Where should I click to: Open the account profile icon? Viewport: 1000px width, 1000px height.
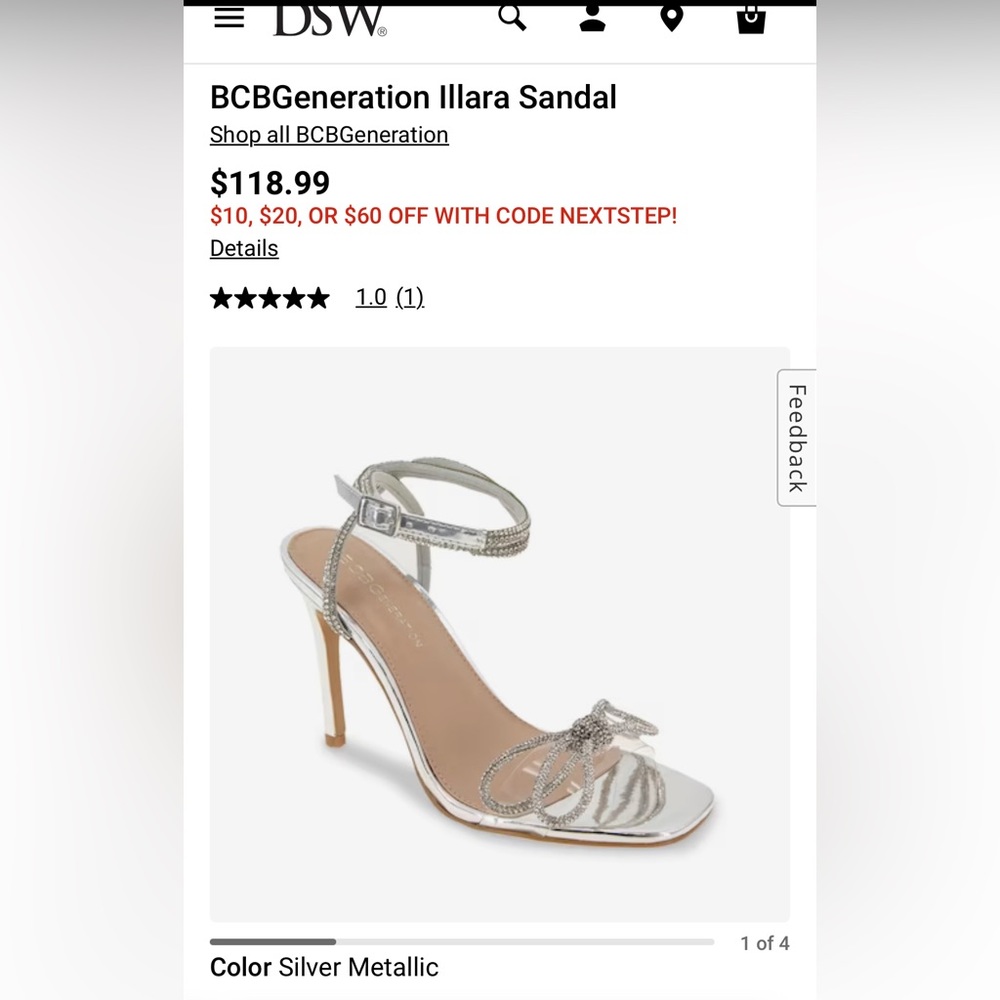click(x=591, y=18)
